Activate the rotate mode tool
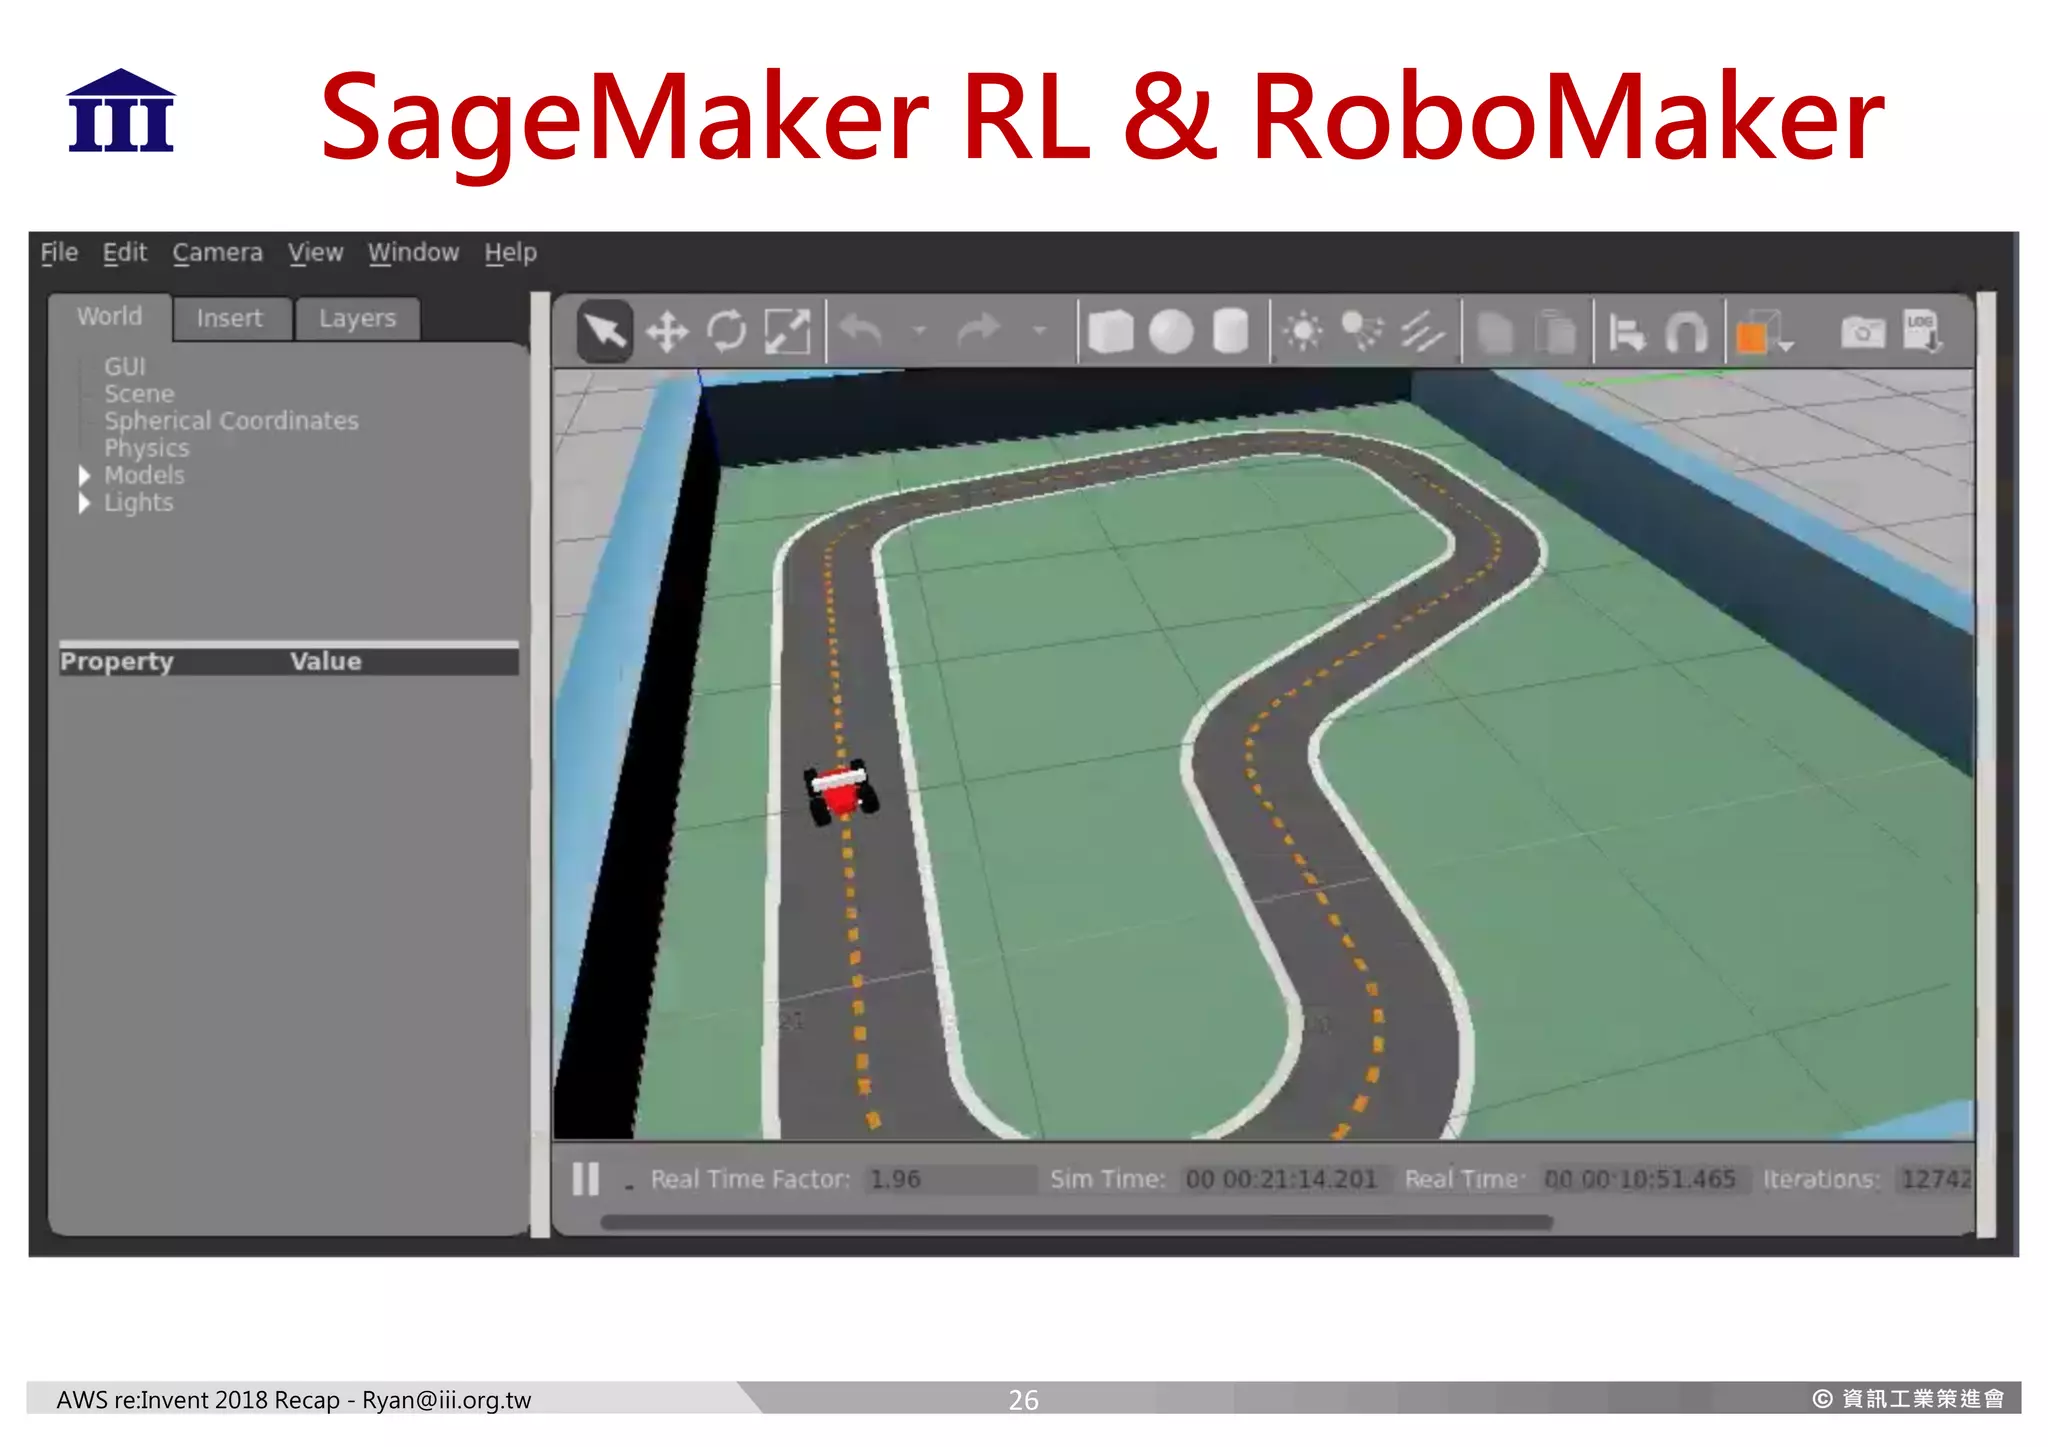 pos(727,331)
